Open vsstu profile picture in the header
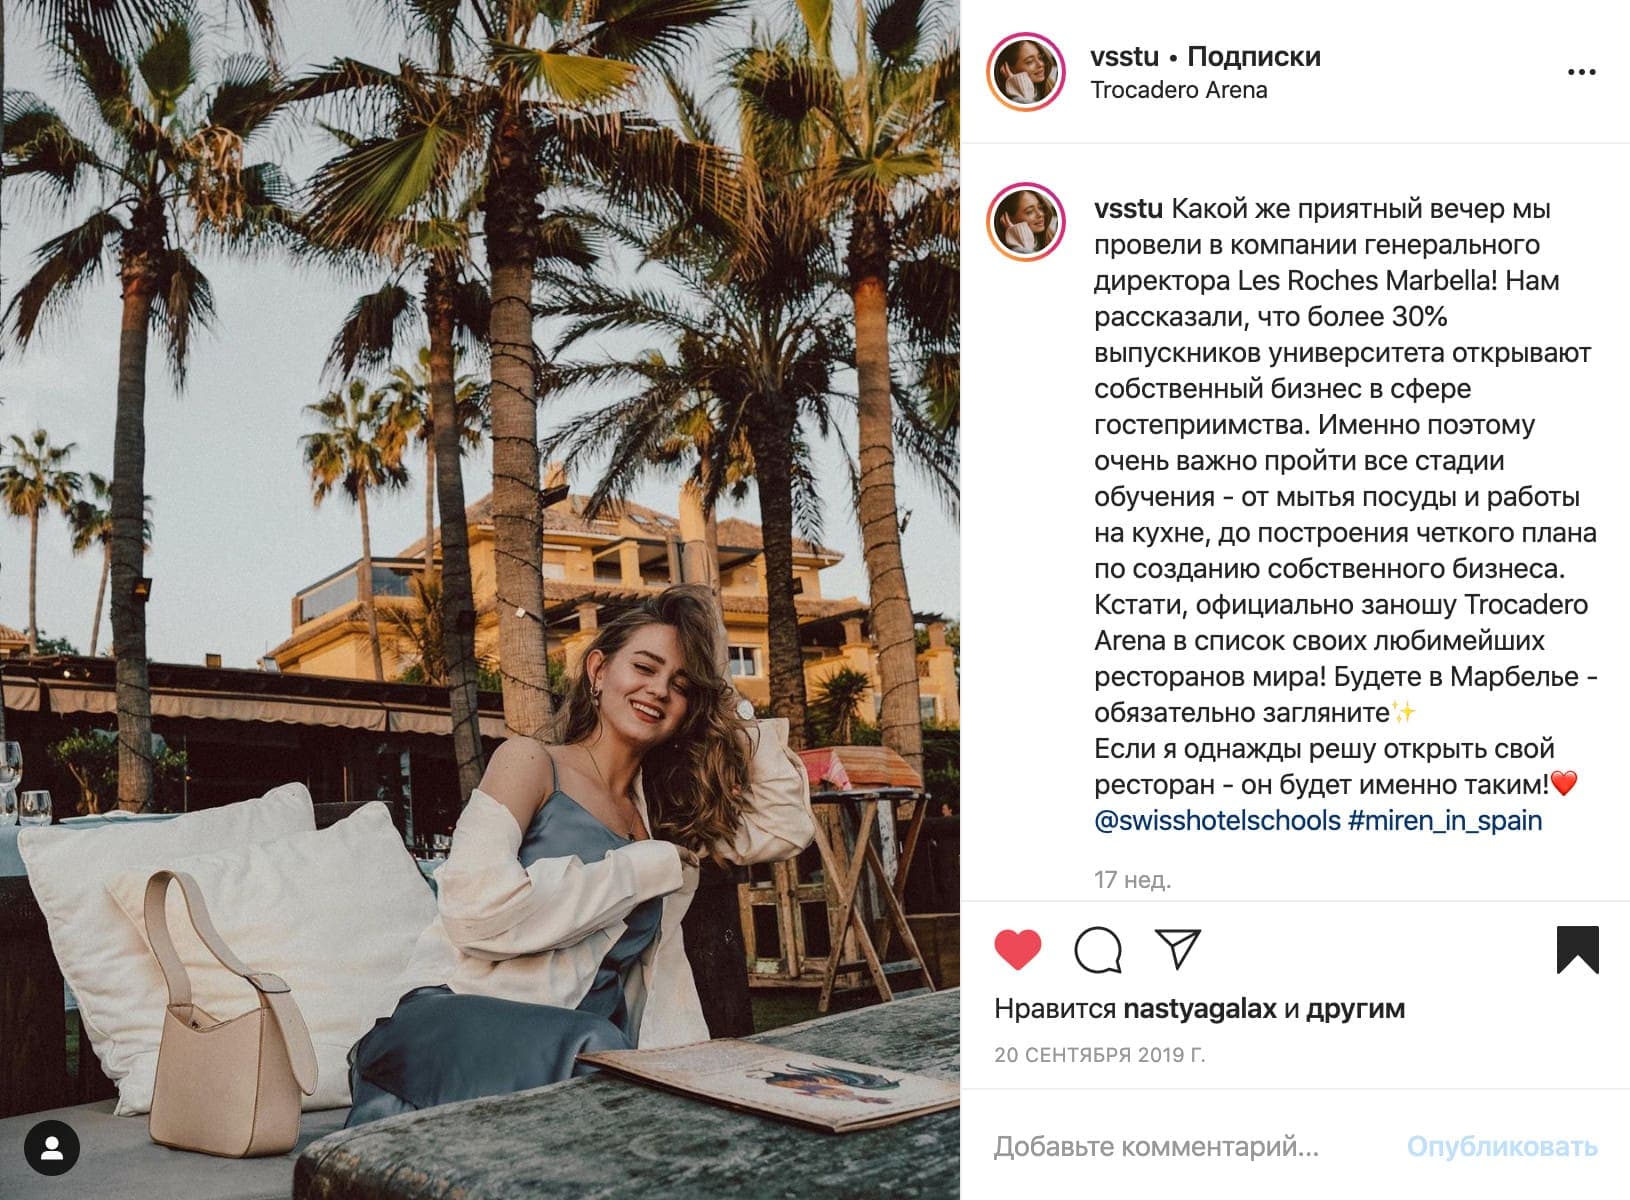Screen dimensions: 1630x1200 pos(1025,72)
